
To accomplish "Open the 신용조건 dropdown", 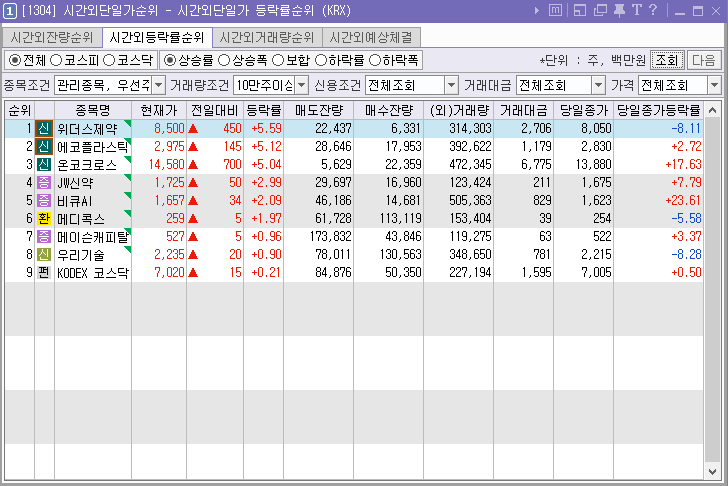I will click(452, 85).
